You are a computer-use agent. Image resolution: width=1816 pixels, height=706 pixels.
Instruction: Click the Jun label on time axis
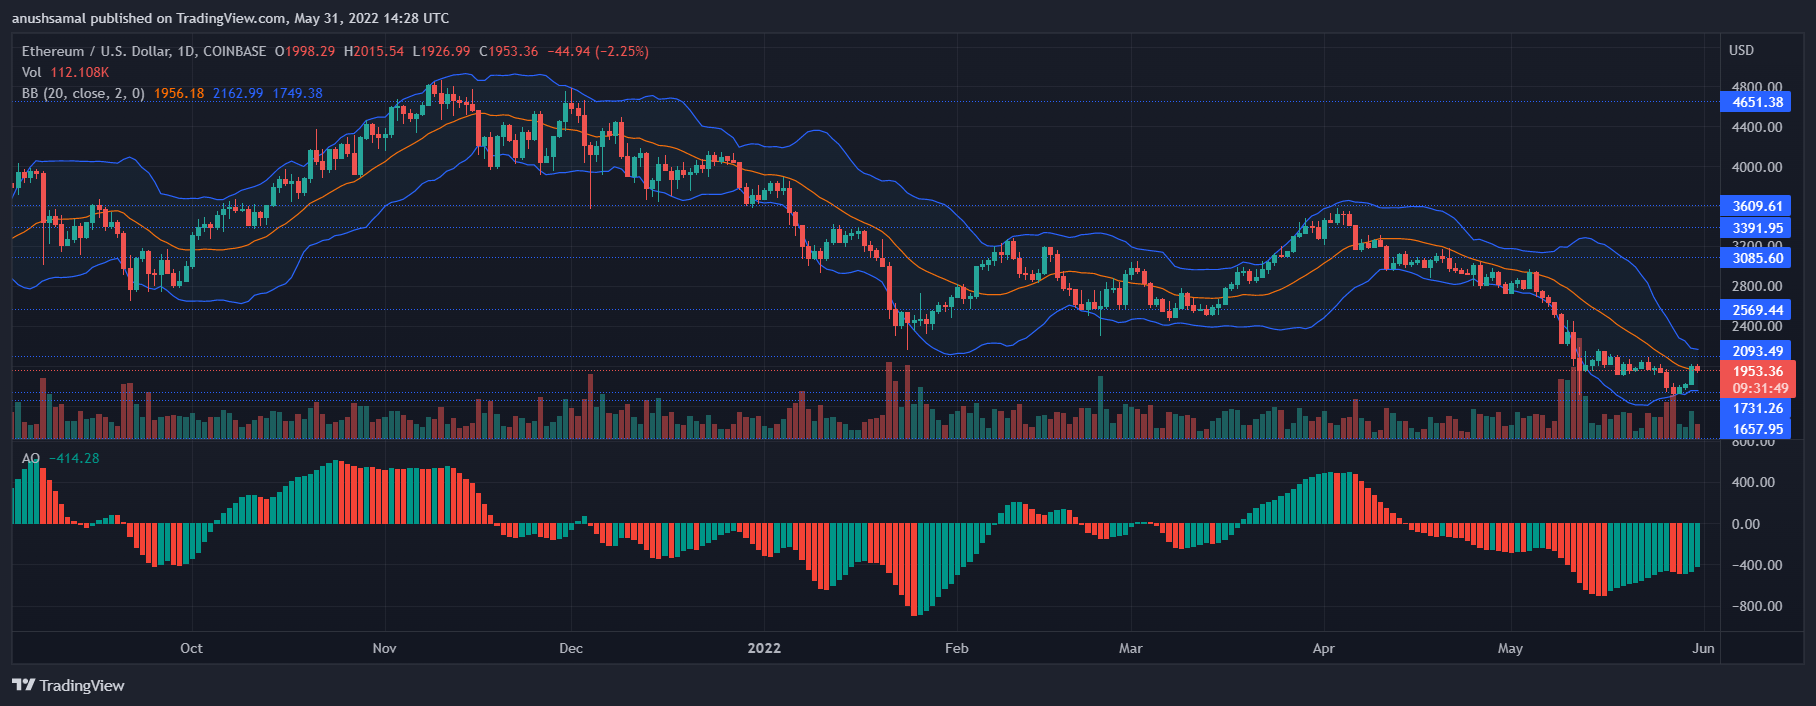pyautogui.click(x=1703, y=648)
